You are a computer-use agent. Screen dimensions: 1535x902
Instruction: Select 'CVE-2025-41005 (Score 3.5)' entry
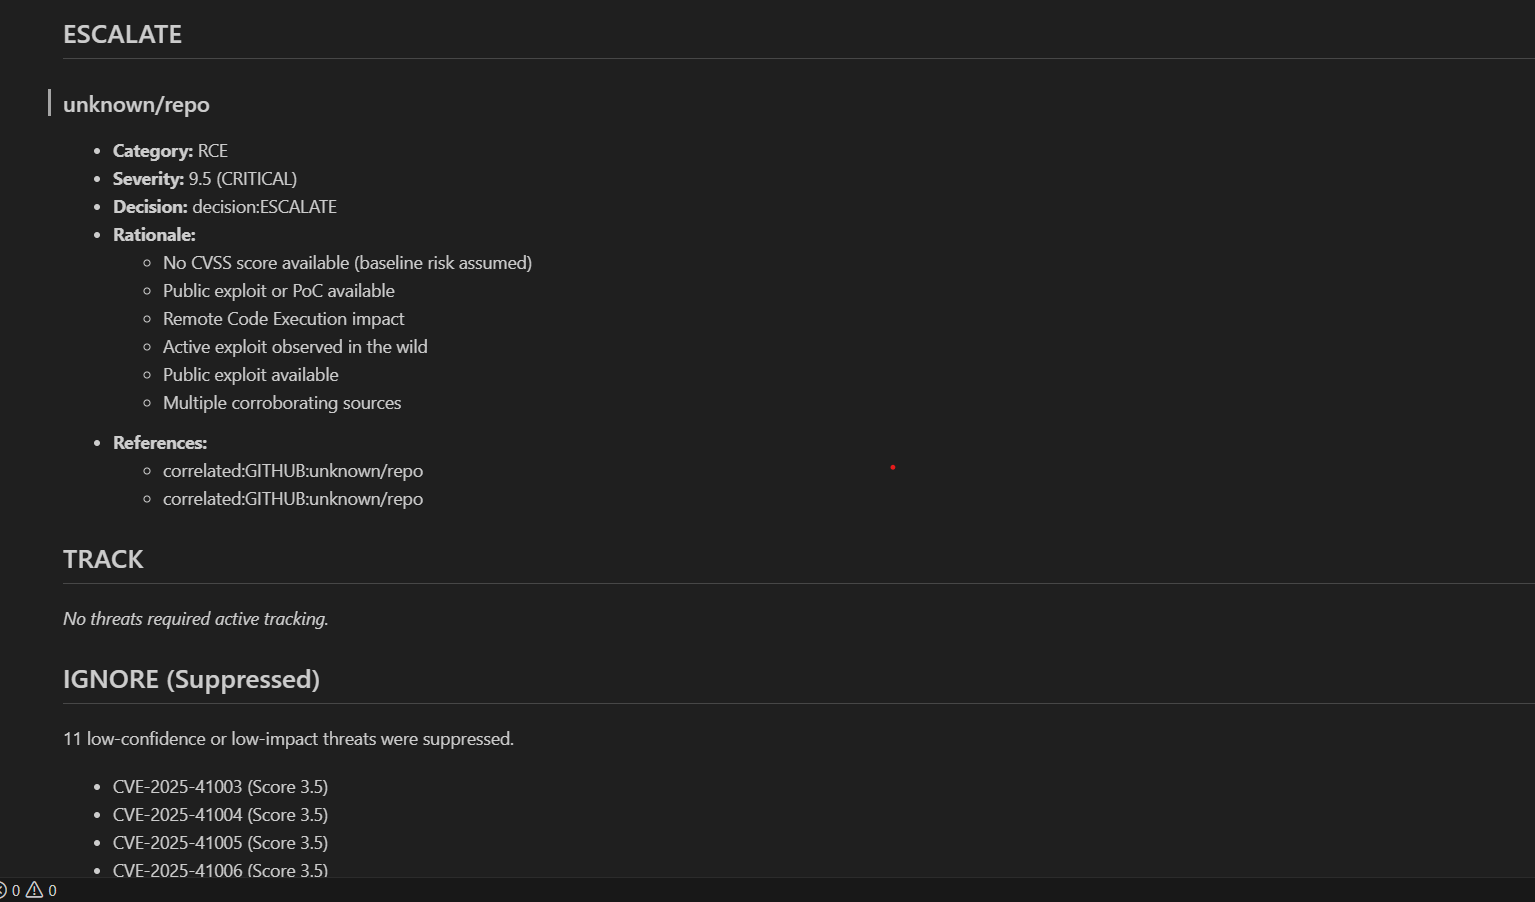220,843
